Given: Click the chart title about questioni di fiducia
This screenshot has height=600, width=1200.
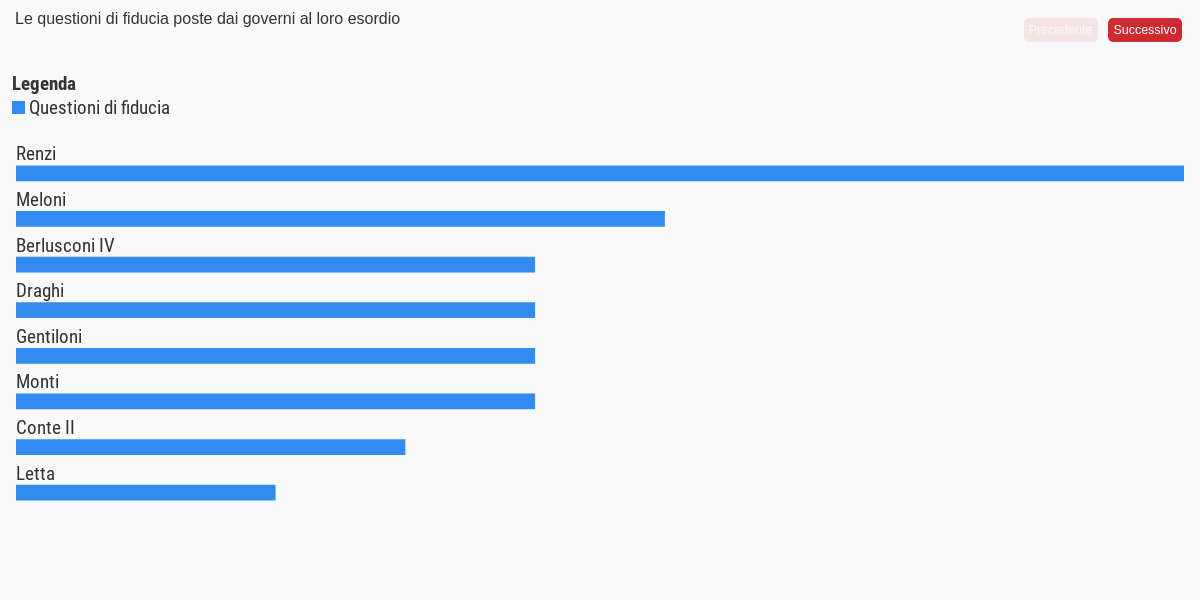Looking at the screenshot, I should (x=207, y=19).
